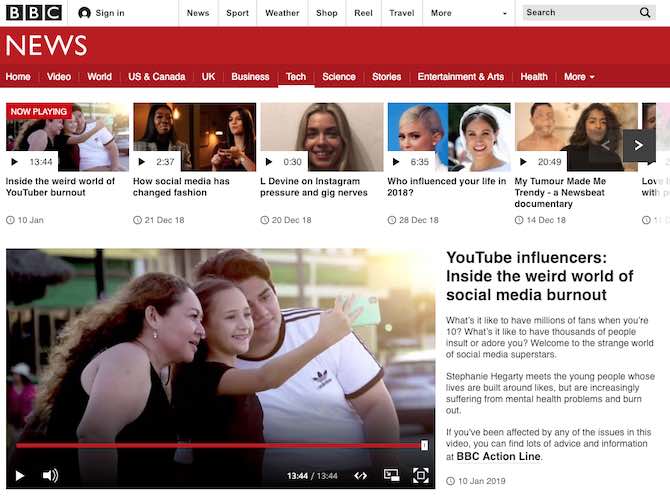Image resolution: width=670 pixels, height=504 pixels.
Task: Select the Tech section tab
Action: [296, 77]
